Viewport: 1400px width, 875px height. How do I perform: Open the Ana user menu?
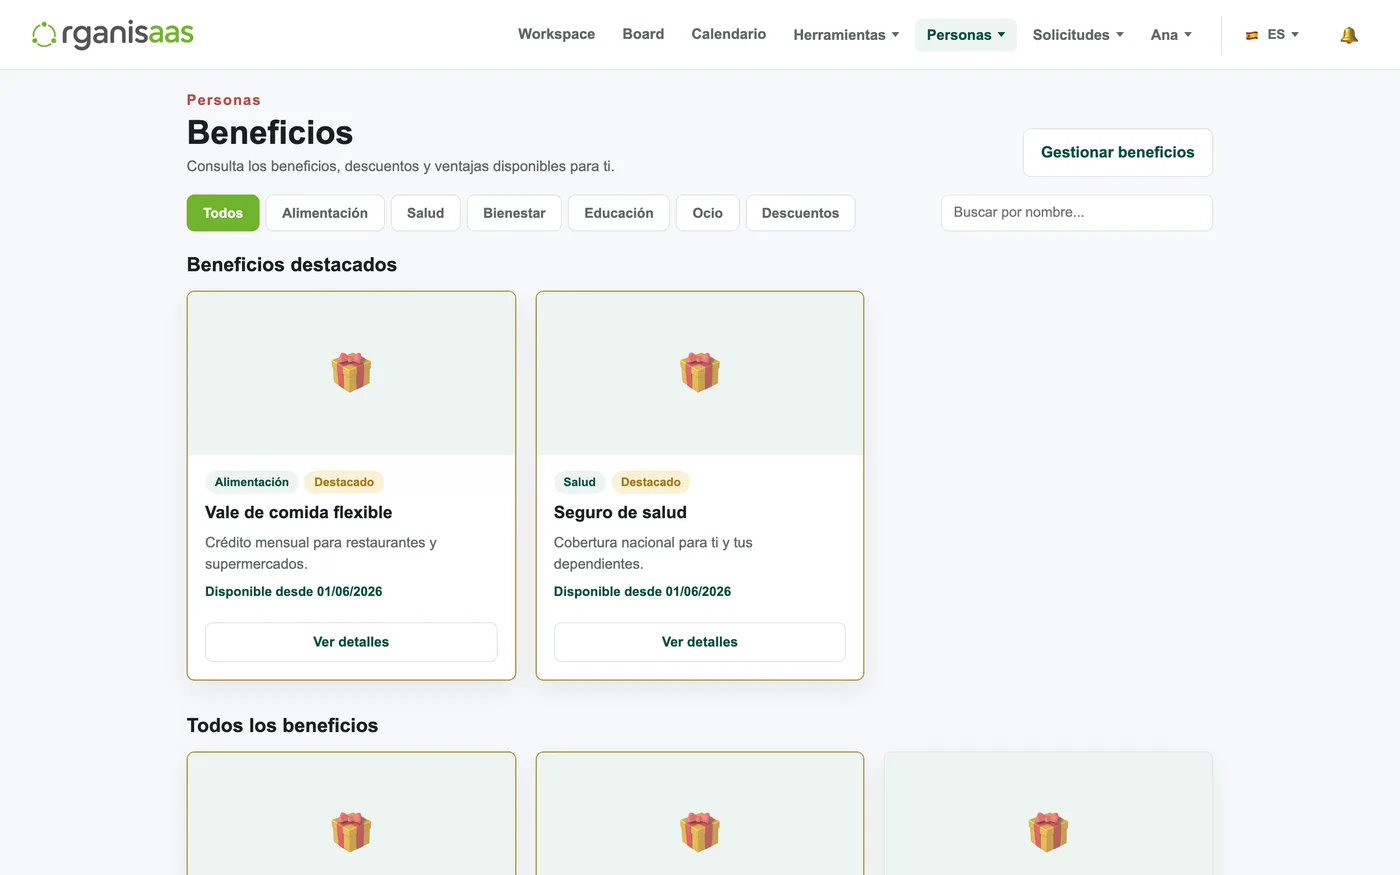1171,35
